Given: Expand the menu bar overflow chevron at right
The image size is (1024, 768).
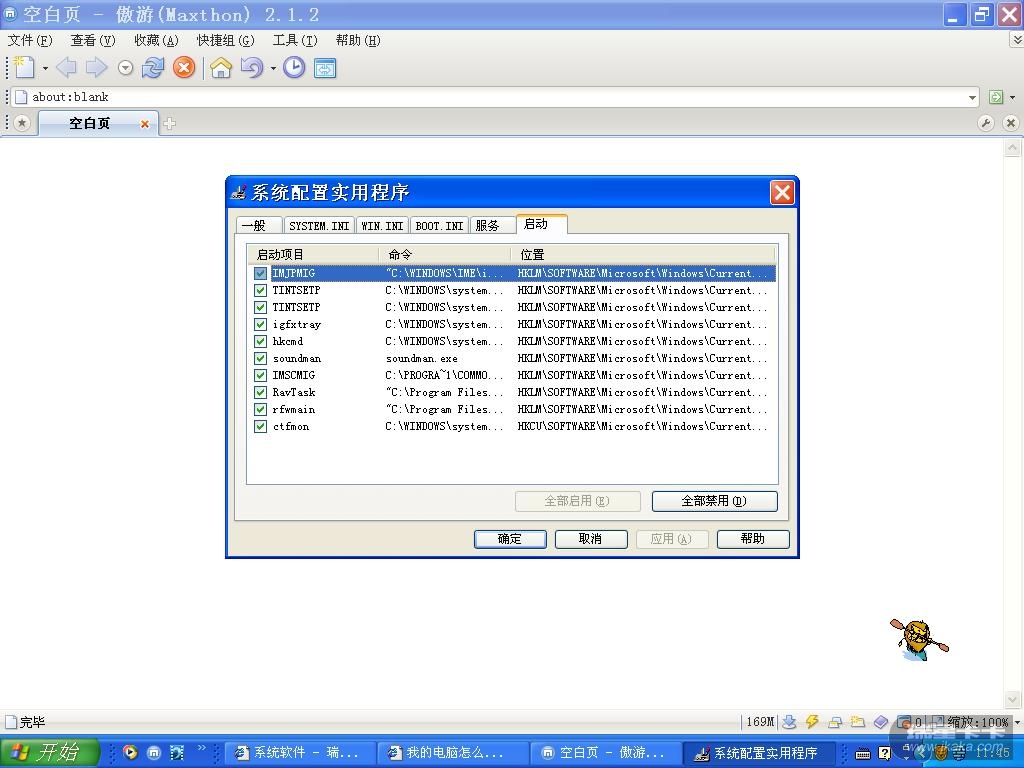Looking at the screenshot, I should (1016, 40).
